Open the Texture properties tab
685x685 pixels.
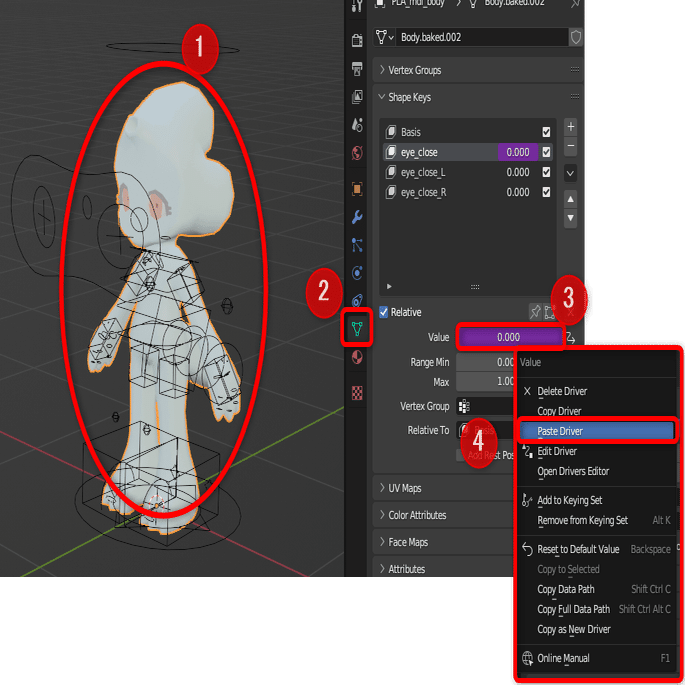tap(357, 393)
